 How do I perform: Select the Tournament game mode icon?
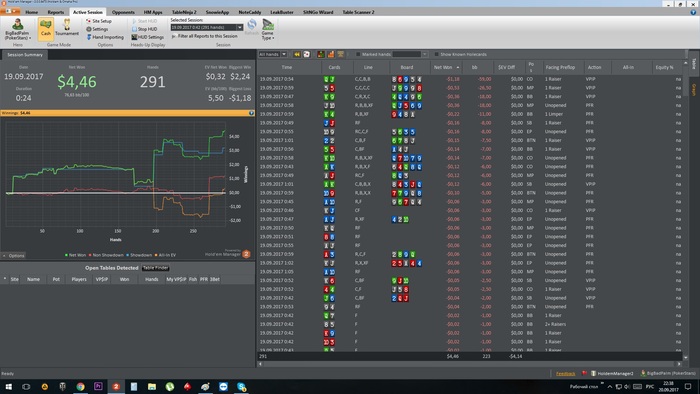67,29
